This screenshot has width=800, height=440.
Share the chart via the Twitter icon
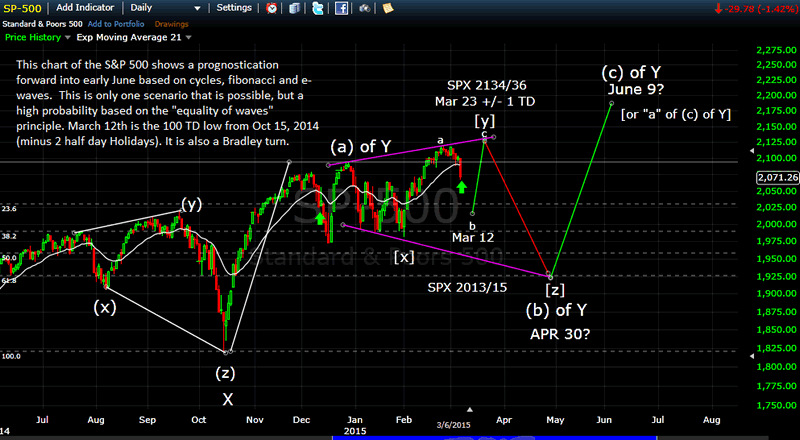point(318,8)
